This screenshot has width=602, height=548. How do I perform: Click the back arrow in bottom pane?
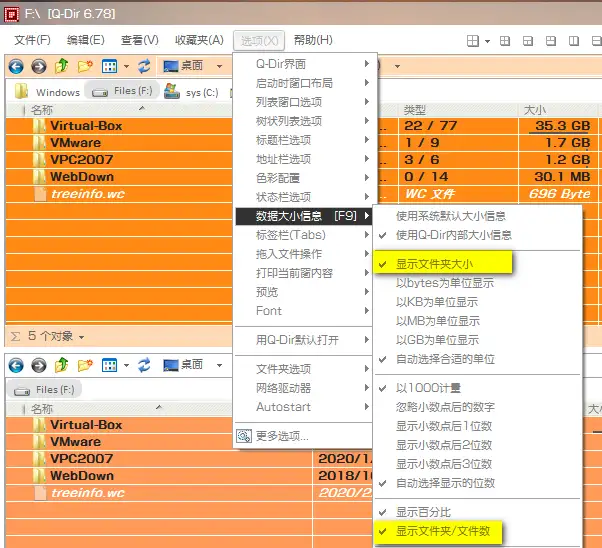click(16, 365)
